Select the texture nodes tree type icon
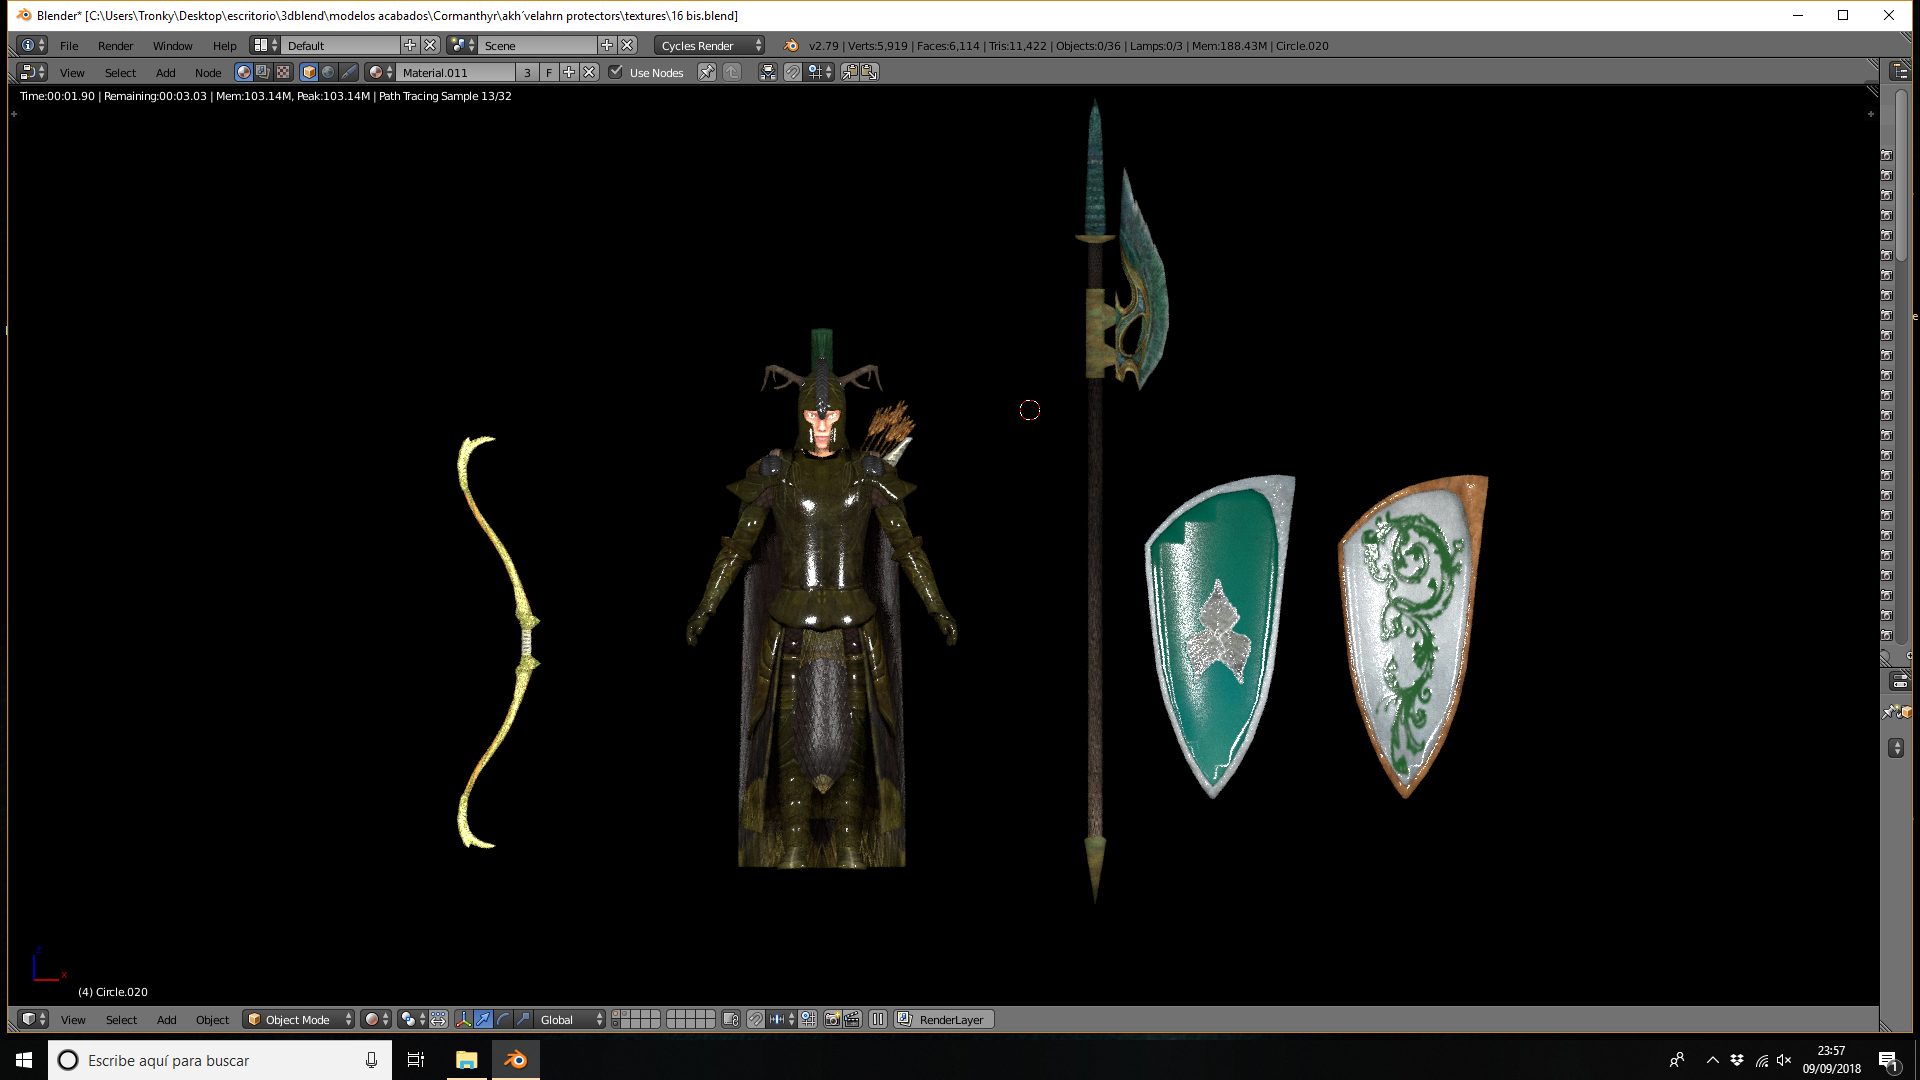This screenshot has width=1920, height=1080. pyautogui.click(x=283, y=72)
